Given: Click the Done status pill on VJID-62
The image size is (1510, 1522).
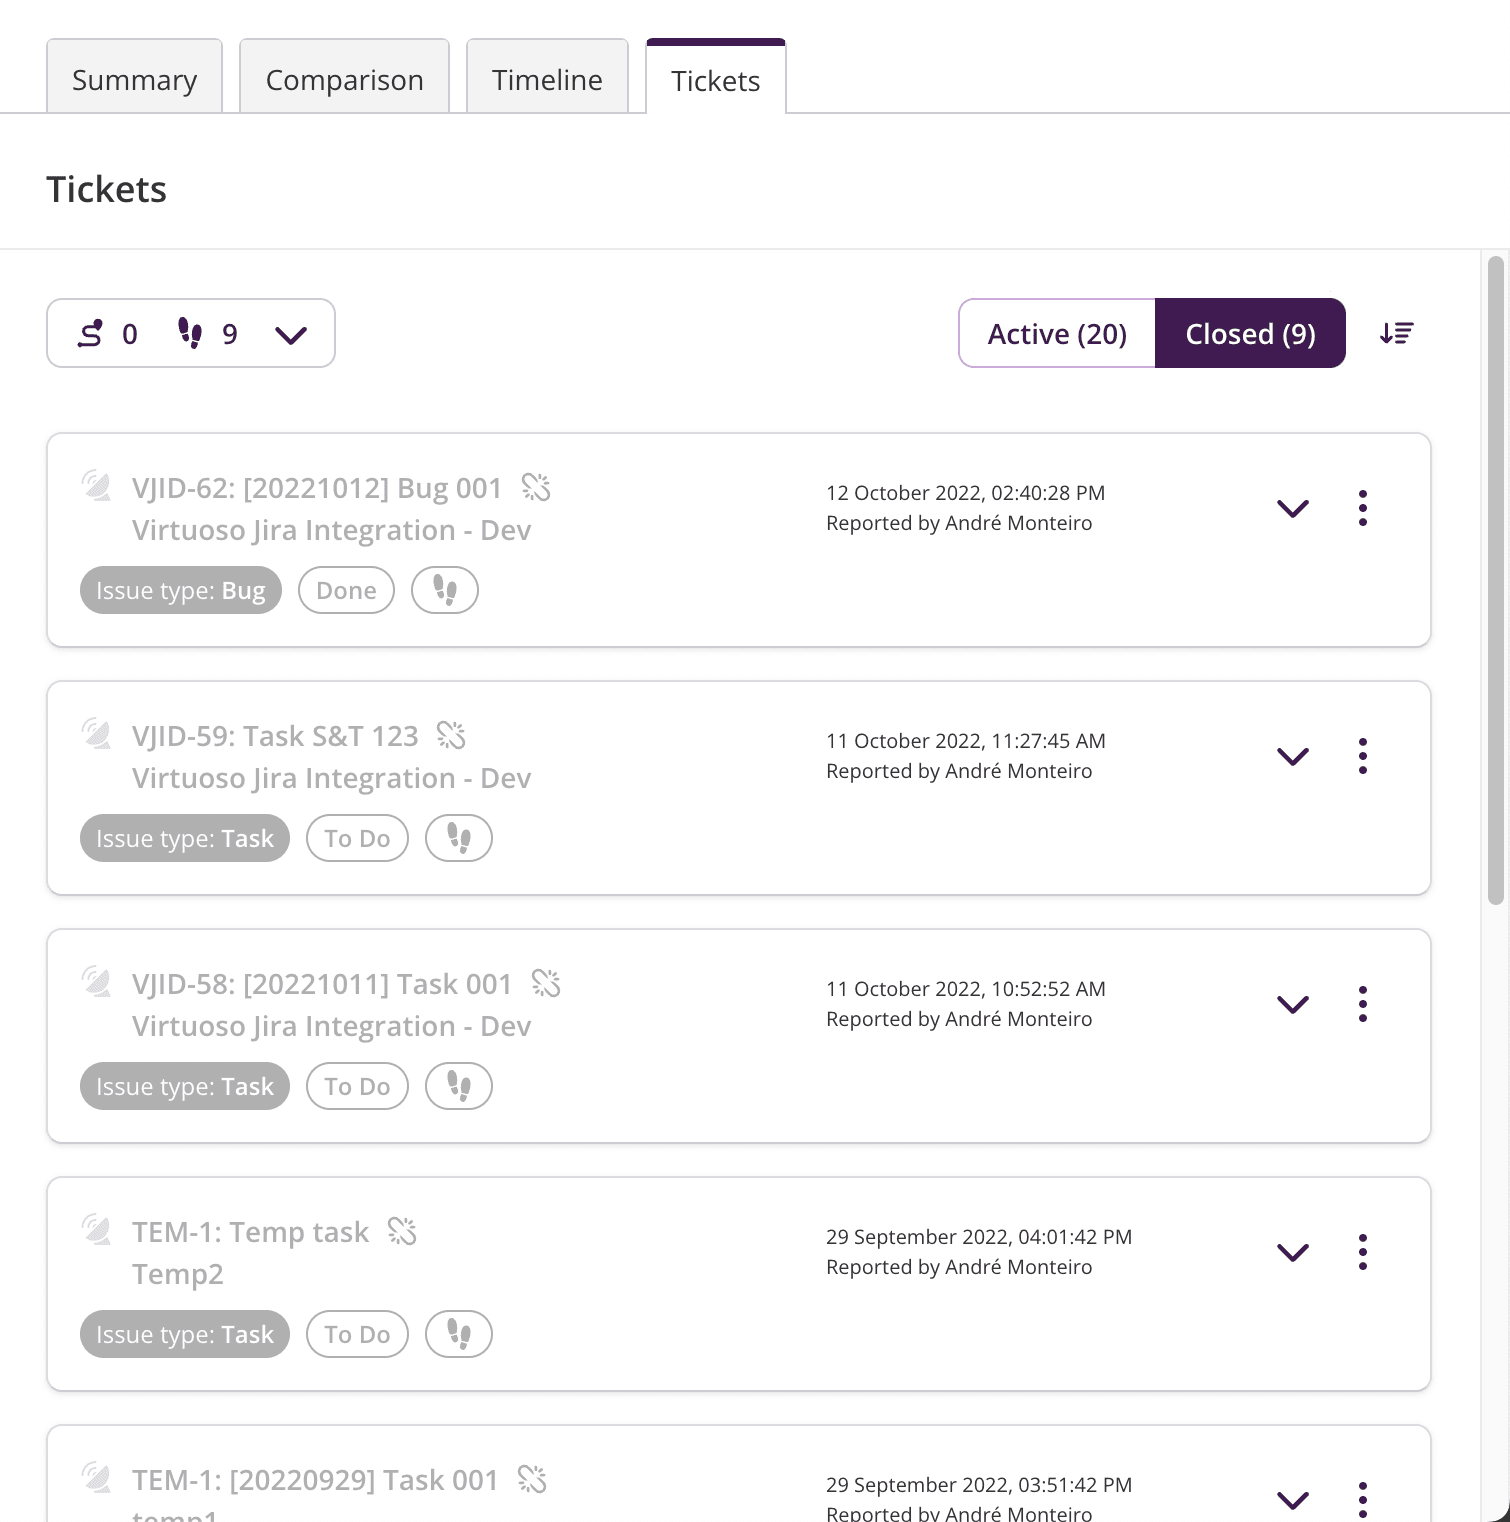Looking at the screenshot, I should (346, 590).
